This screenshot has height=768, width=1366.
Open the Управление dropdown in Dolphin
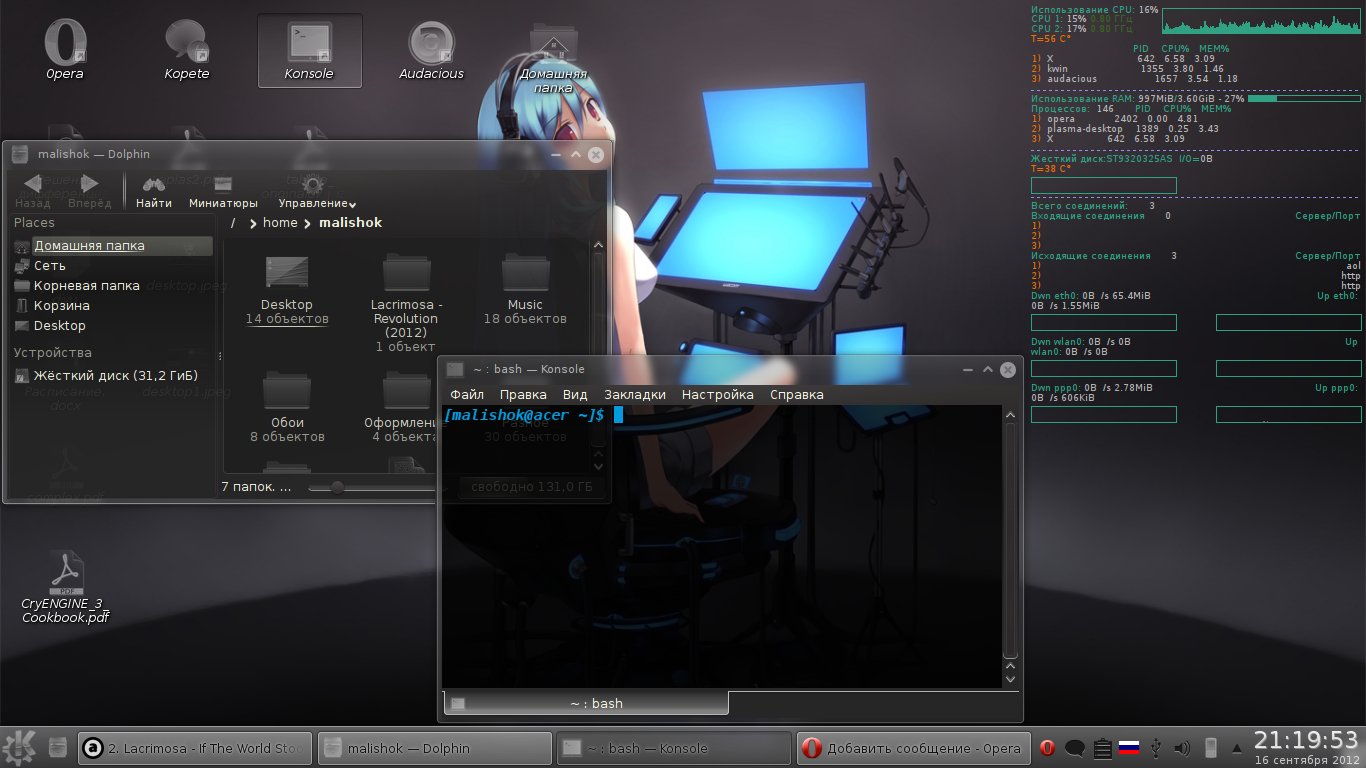pos(317,190)
